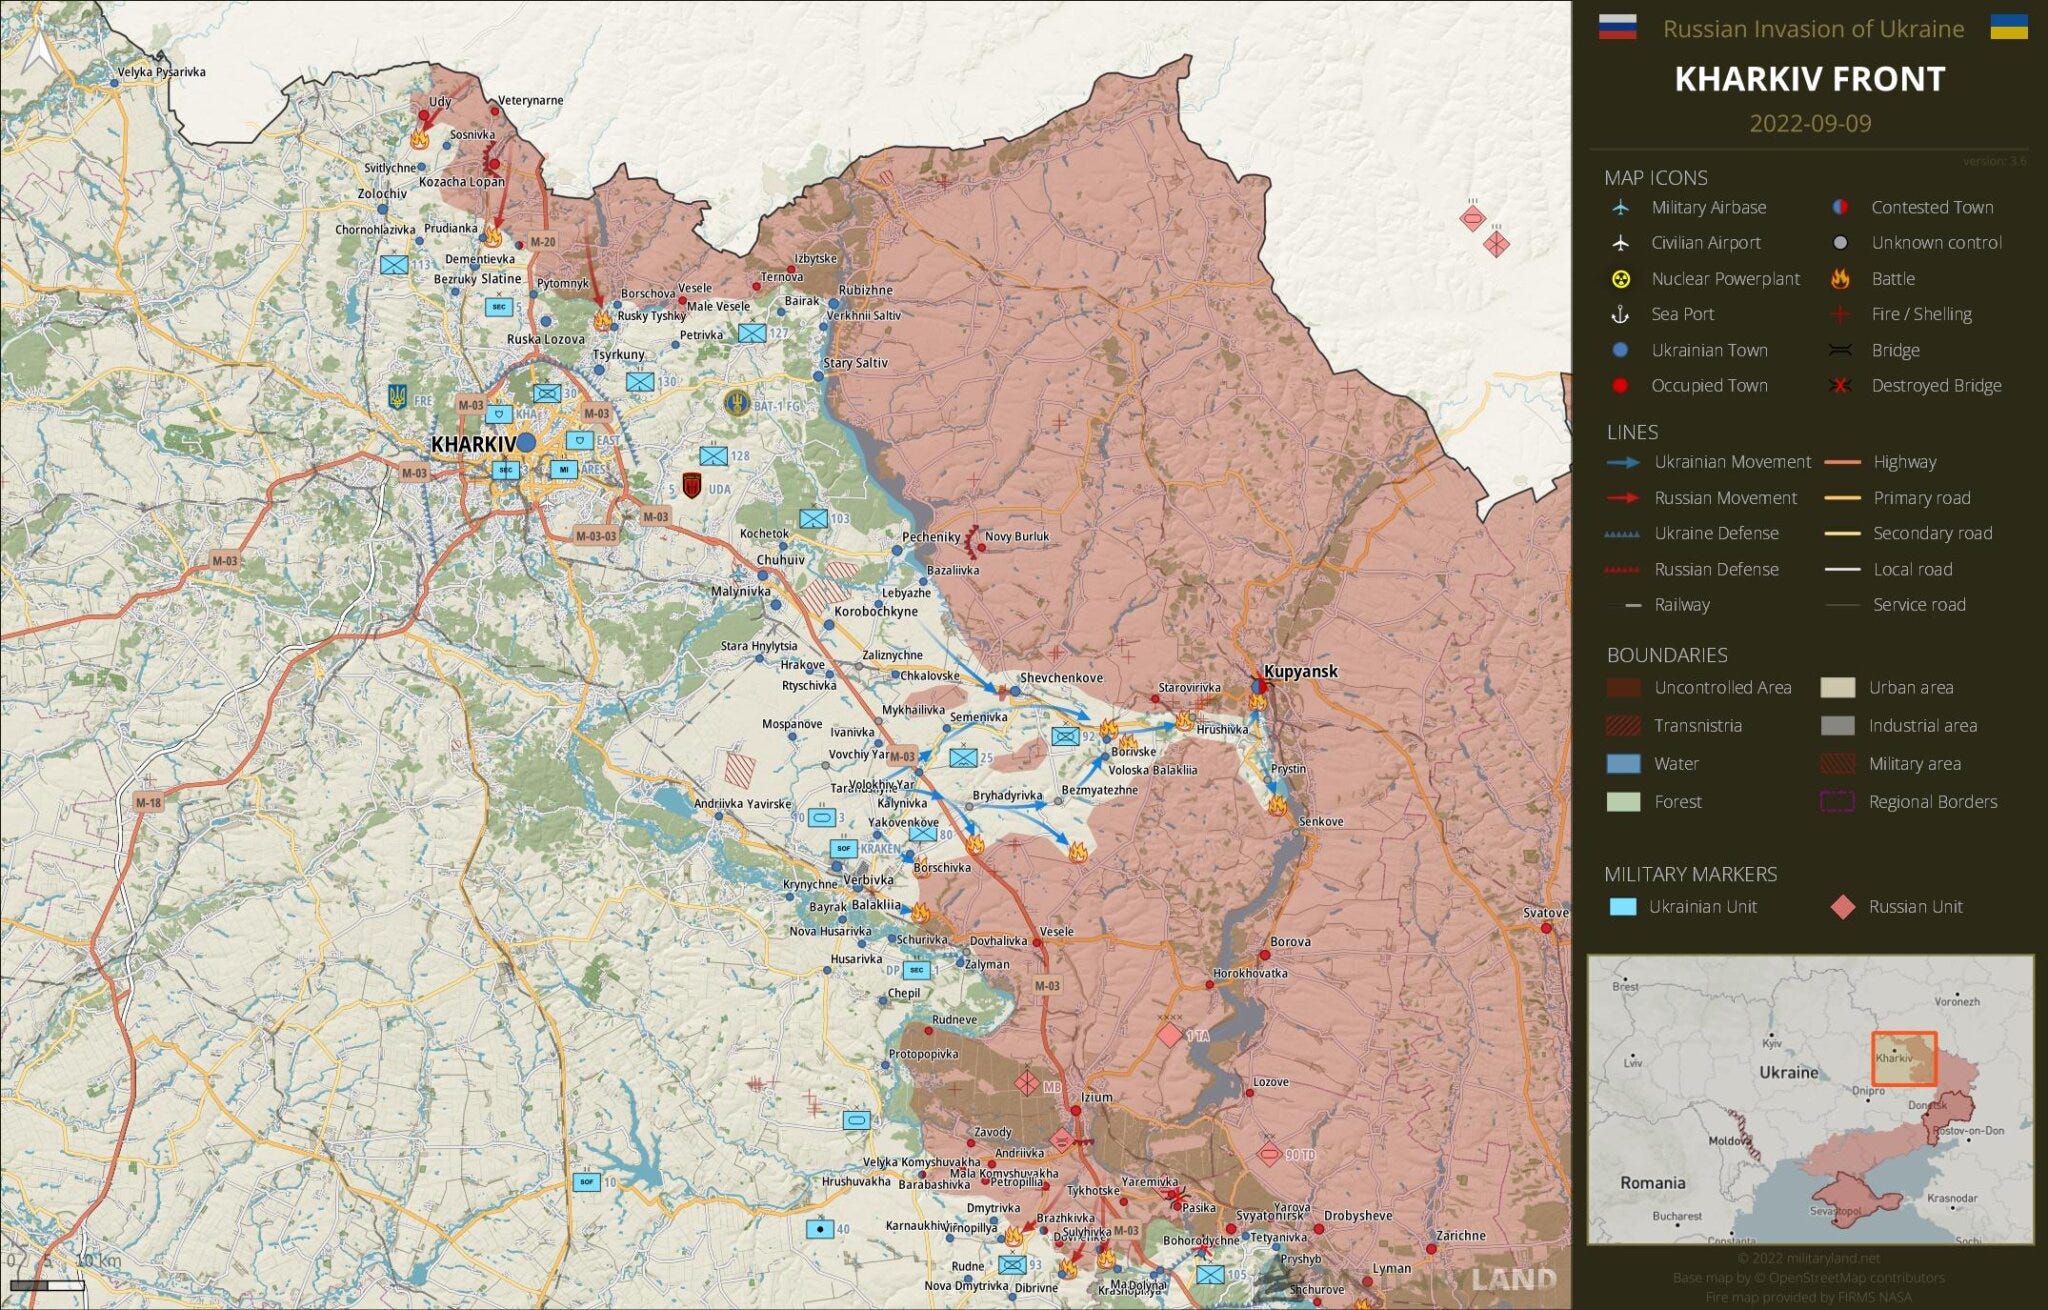
Task: Click the Ukrainian Unit blue swatch
Action: tap(1623, 907)
